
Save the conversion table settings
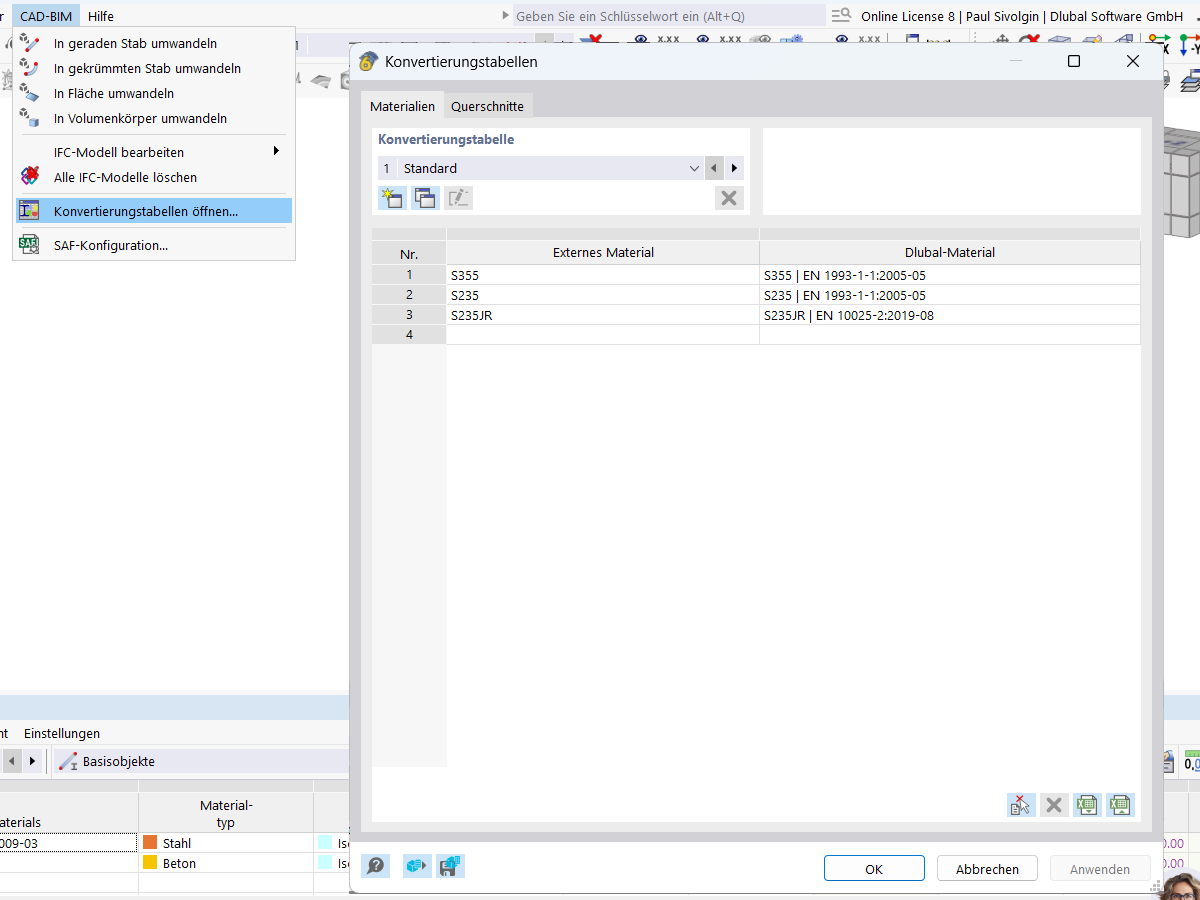click(450, 866)
